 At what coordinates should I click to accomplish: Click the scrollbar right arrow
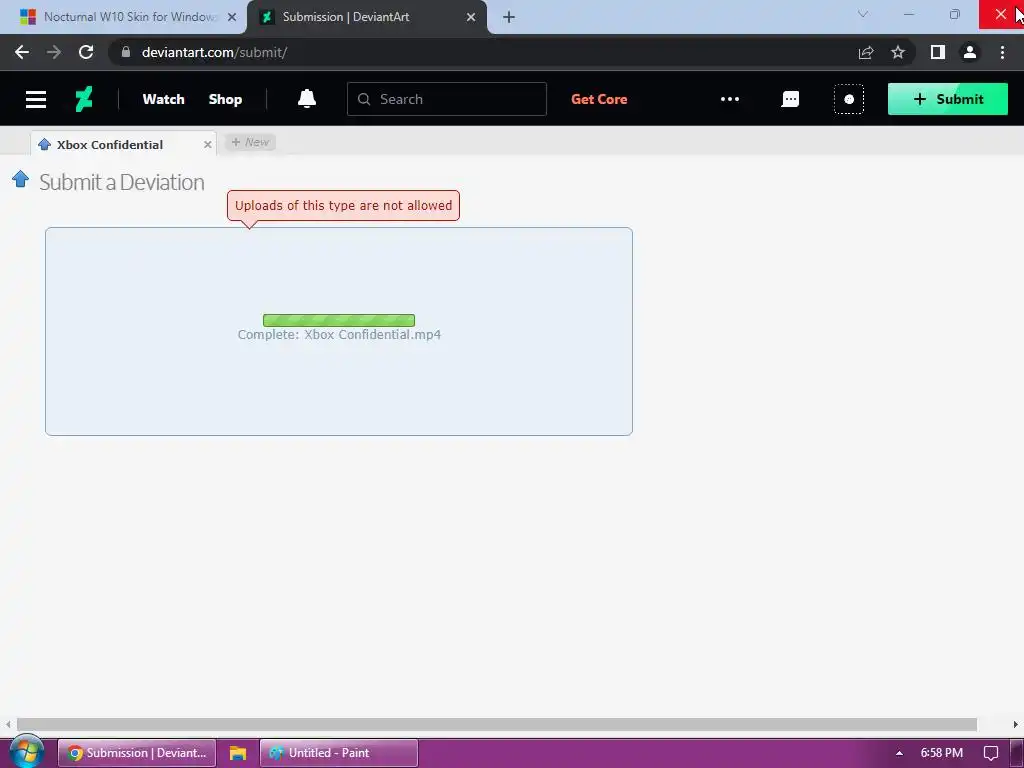pos(1016,724)
